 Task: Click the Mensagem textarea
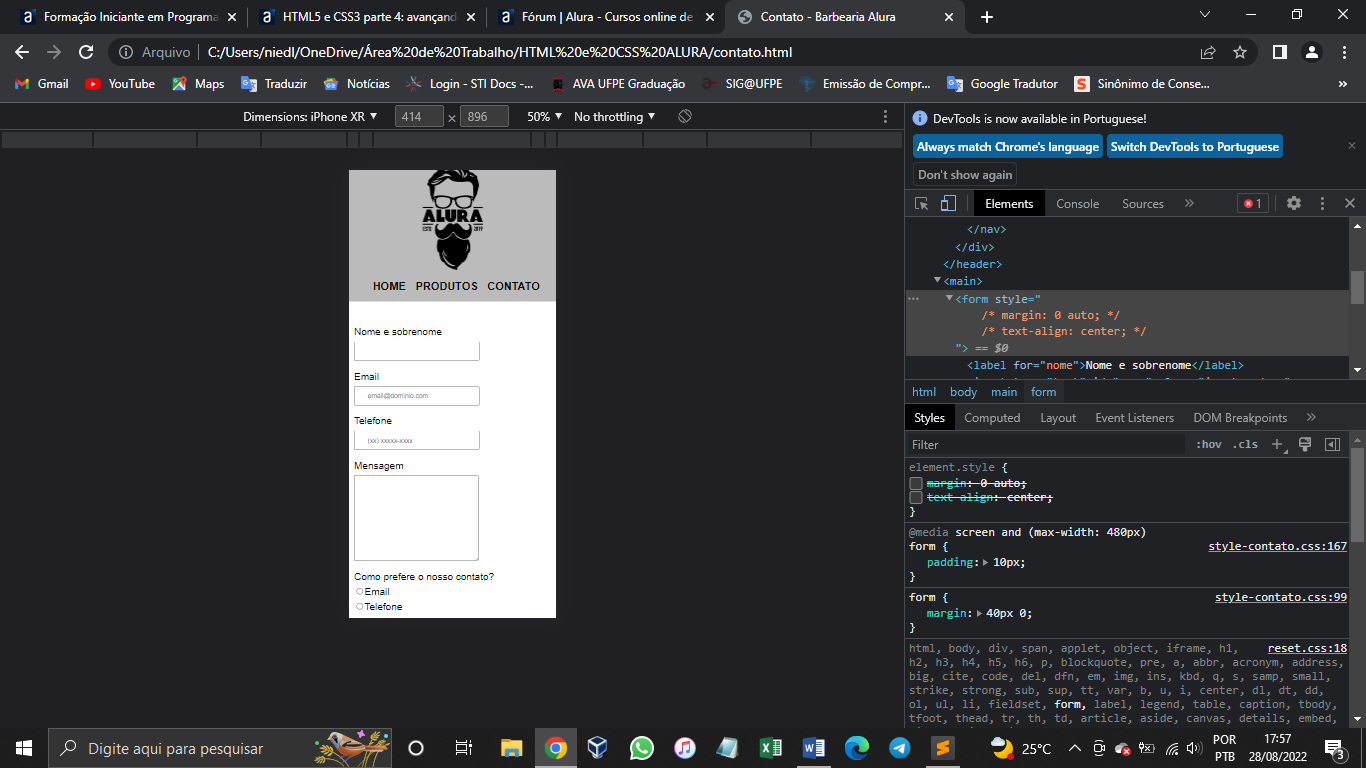coord(417,518)
